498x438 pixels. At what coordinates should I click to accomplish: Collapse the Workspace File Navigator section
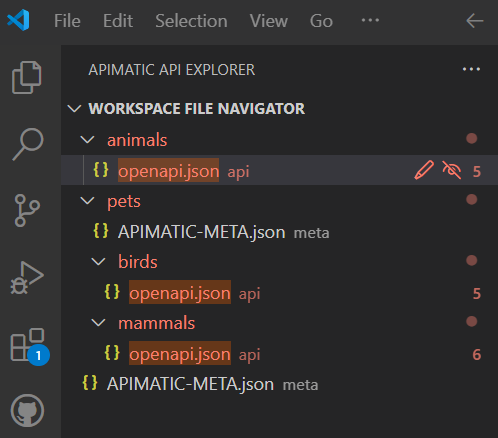click(74, 109)
